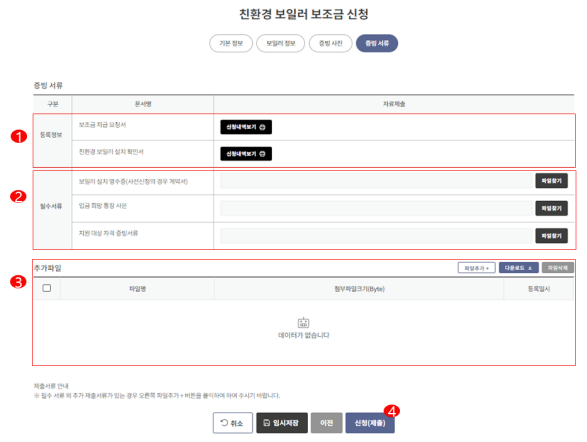Go back with the 이전 button

point(326,423)
